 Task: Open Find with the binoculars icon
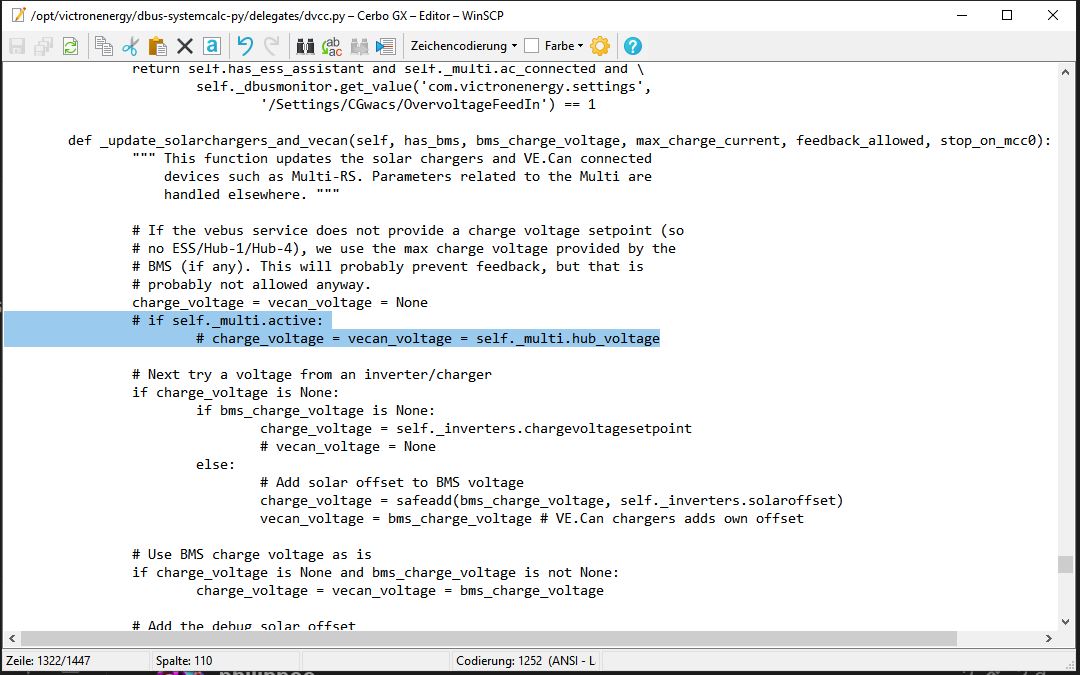[306, 46]
